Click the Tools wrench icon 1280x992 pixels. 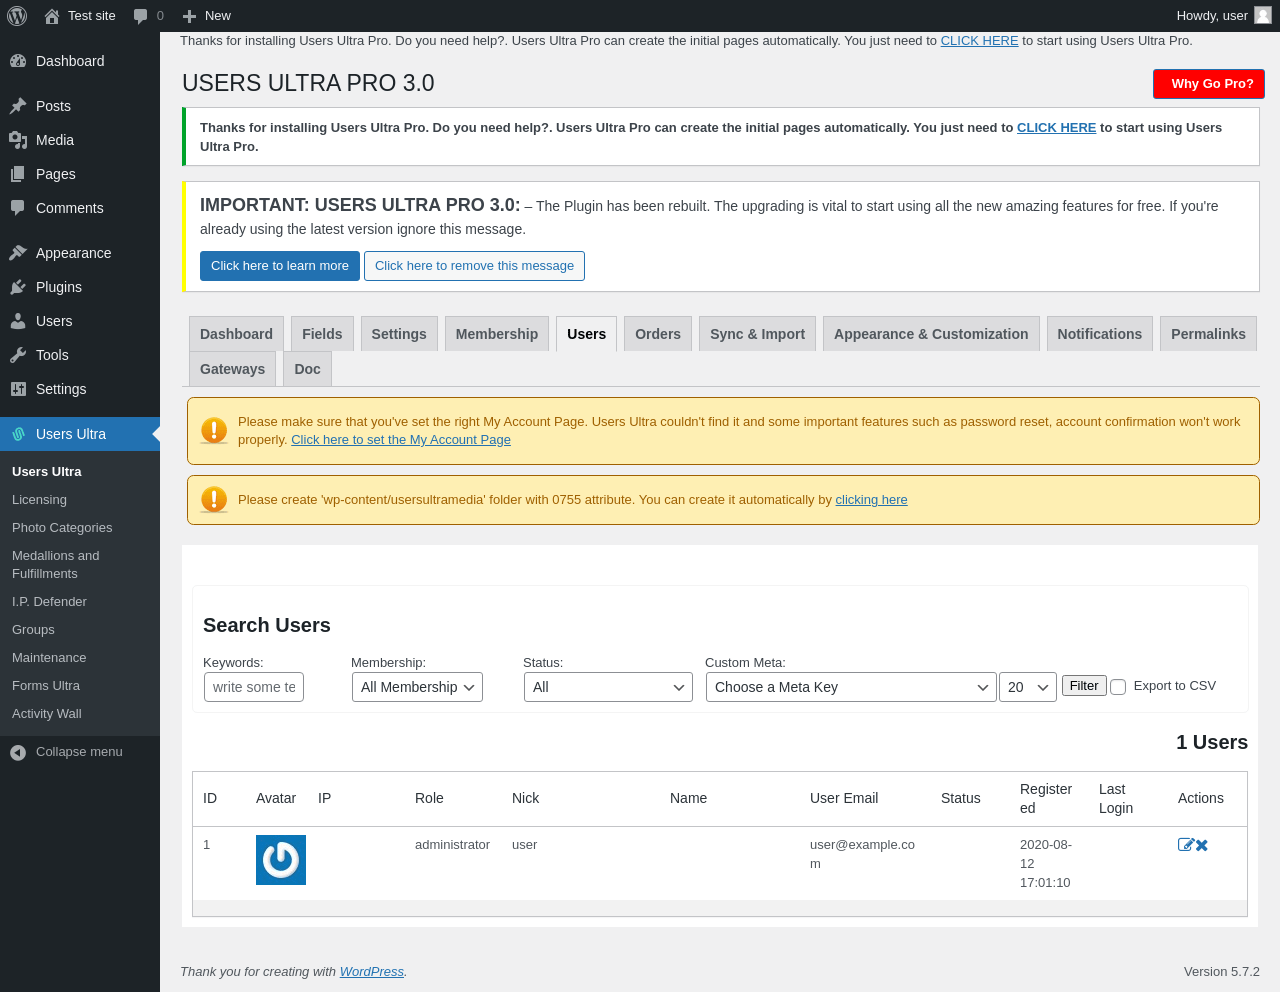pos(18,355)
